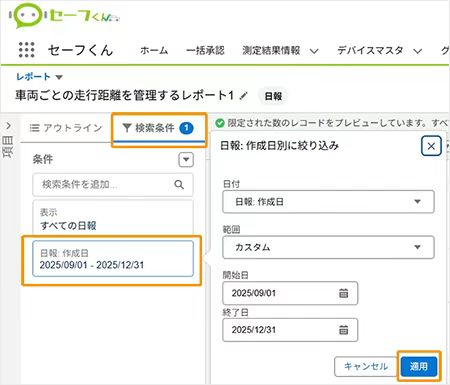Image resolution: width=450 pixels, height=385 pixels.
Task: Click the セーフくん app name
Action: click(x=80, y=50)
